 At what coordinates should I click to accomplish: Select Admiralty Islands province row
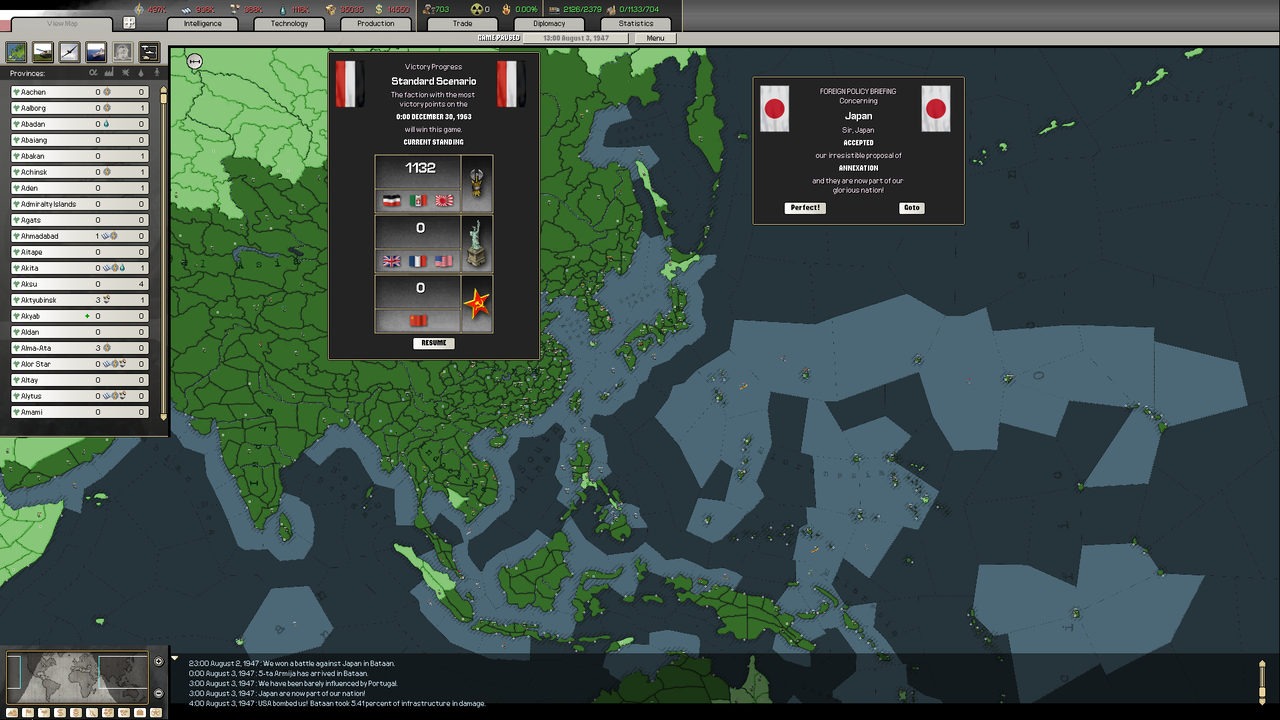click(x=80, y=204)
